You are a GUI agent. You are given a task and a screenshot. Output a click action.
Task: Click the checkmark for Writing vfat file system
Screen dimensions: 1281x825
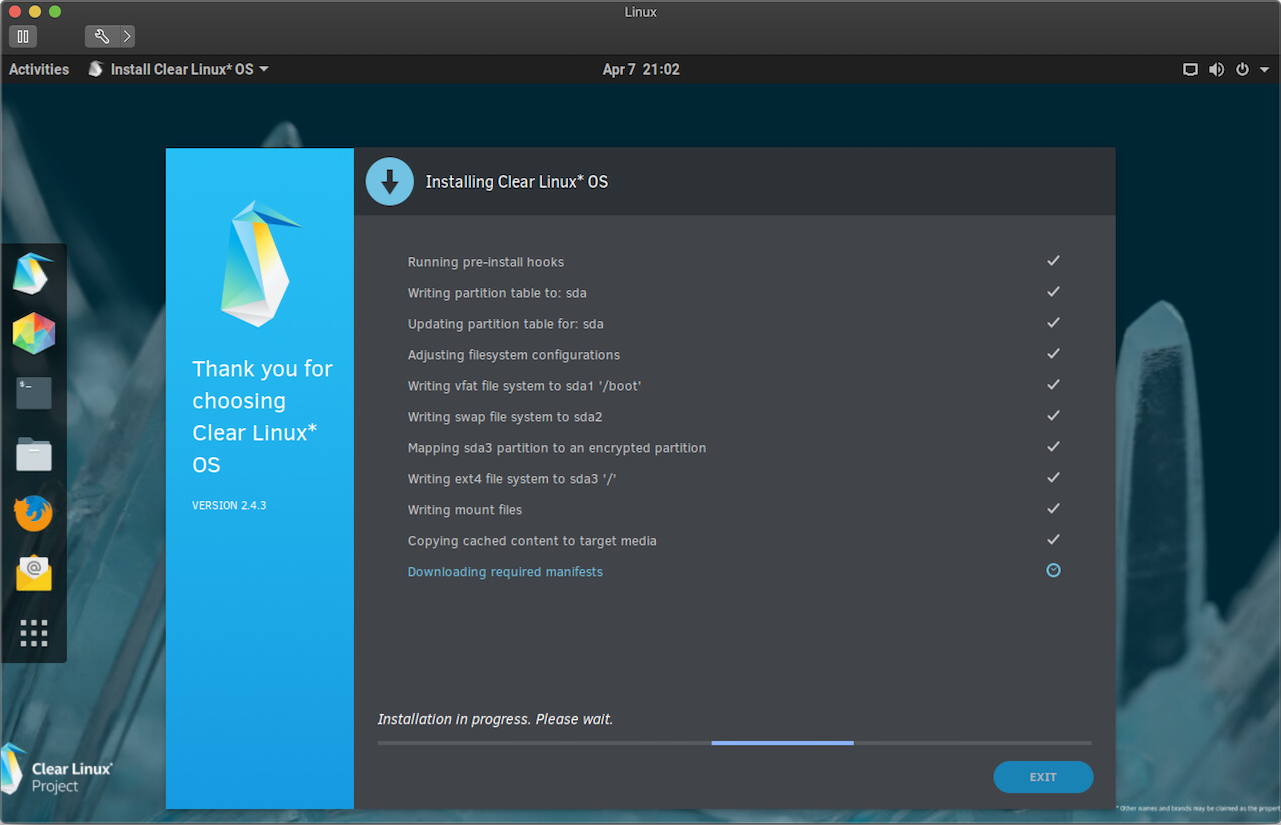(1053, 385)
